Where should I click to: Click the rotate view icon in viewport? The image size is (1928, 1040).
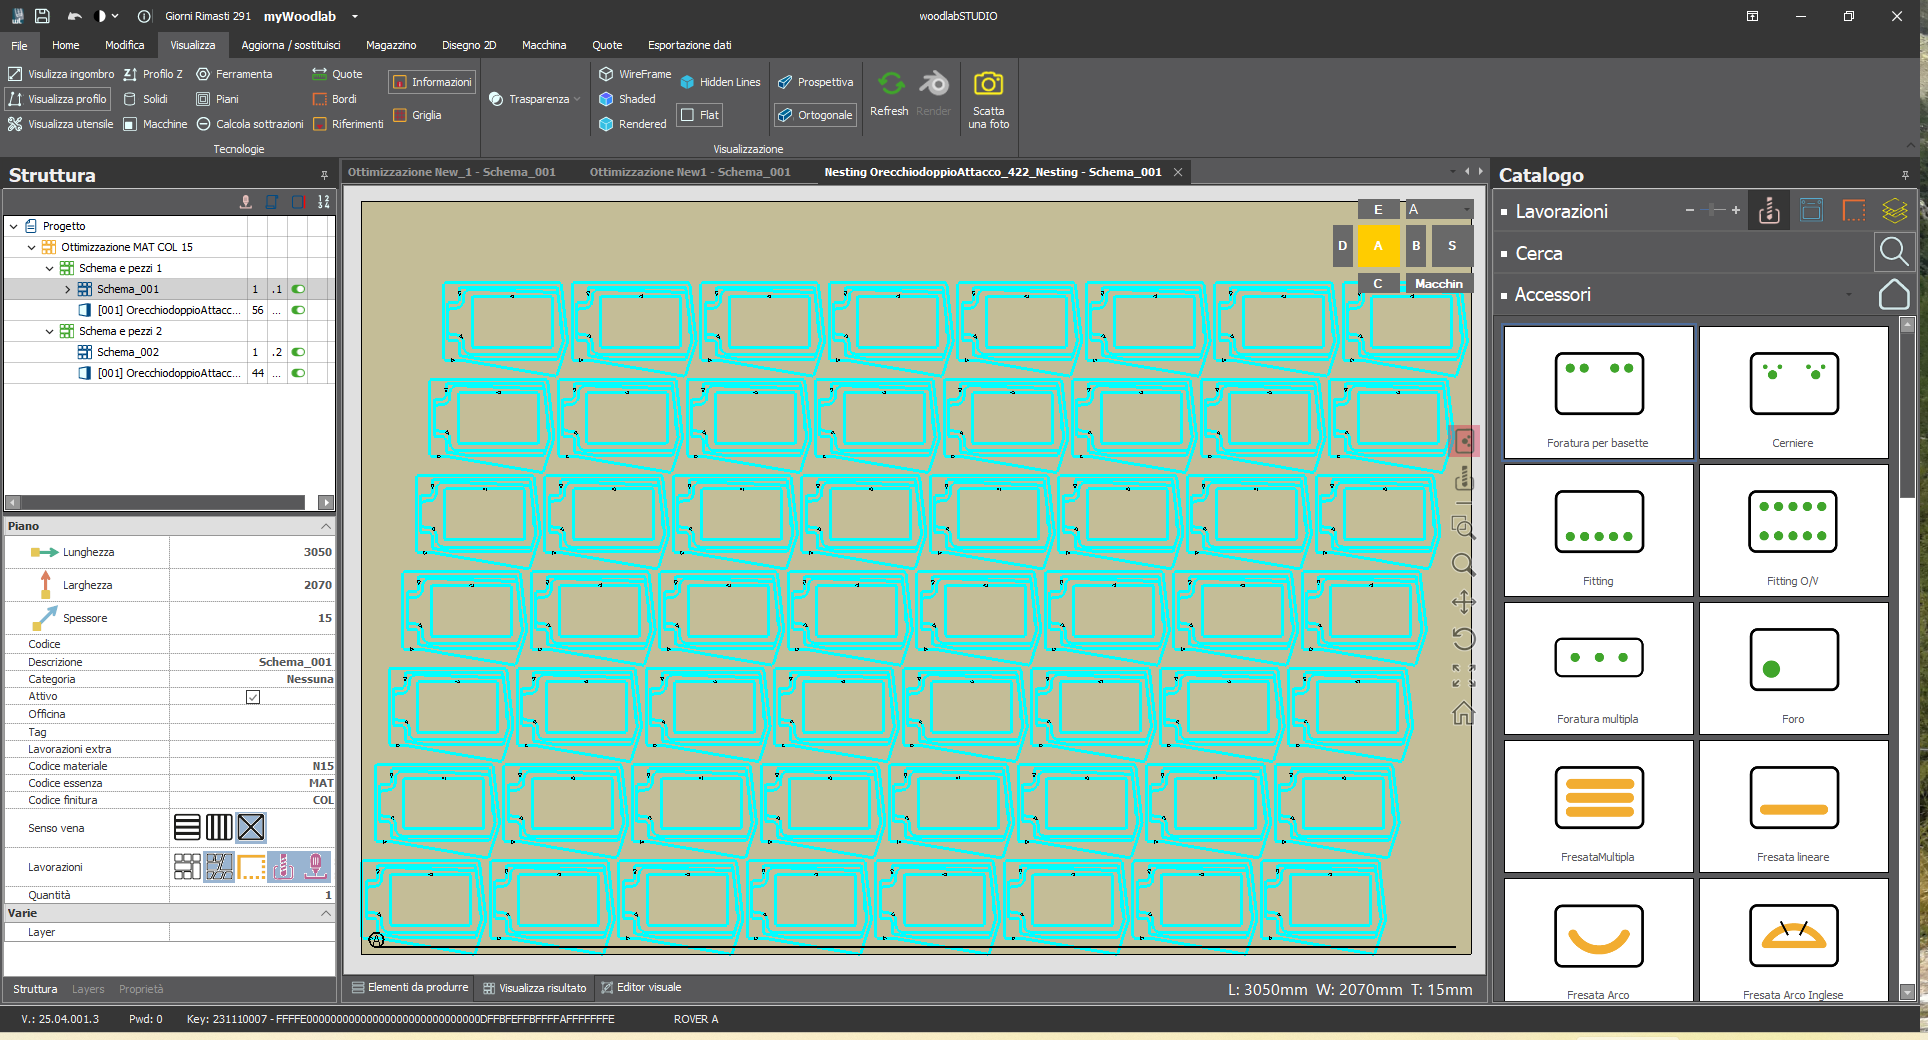click(x=1463, y=639)
